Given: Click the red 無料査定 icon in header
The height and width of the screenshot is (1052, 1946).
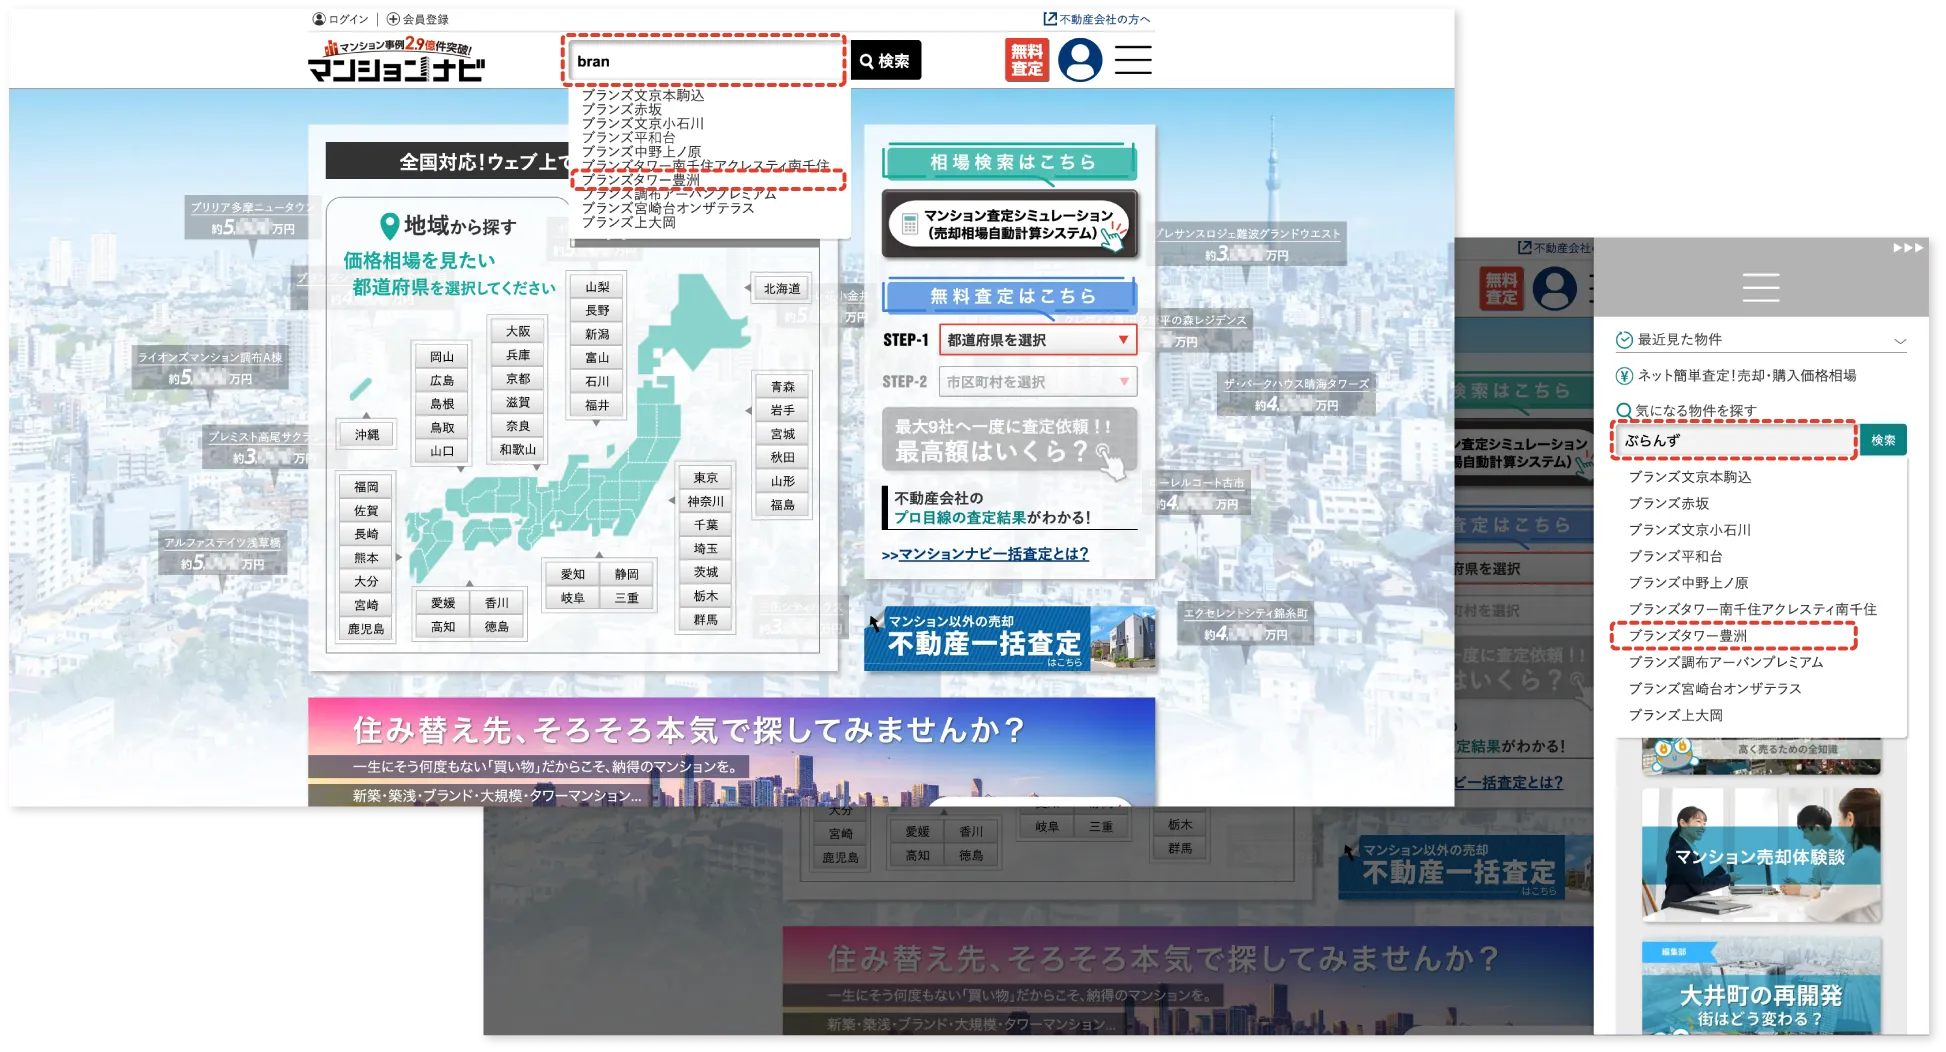Looking at the screenshot, I should pos(1026,60).
